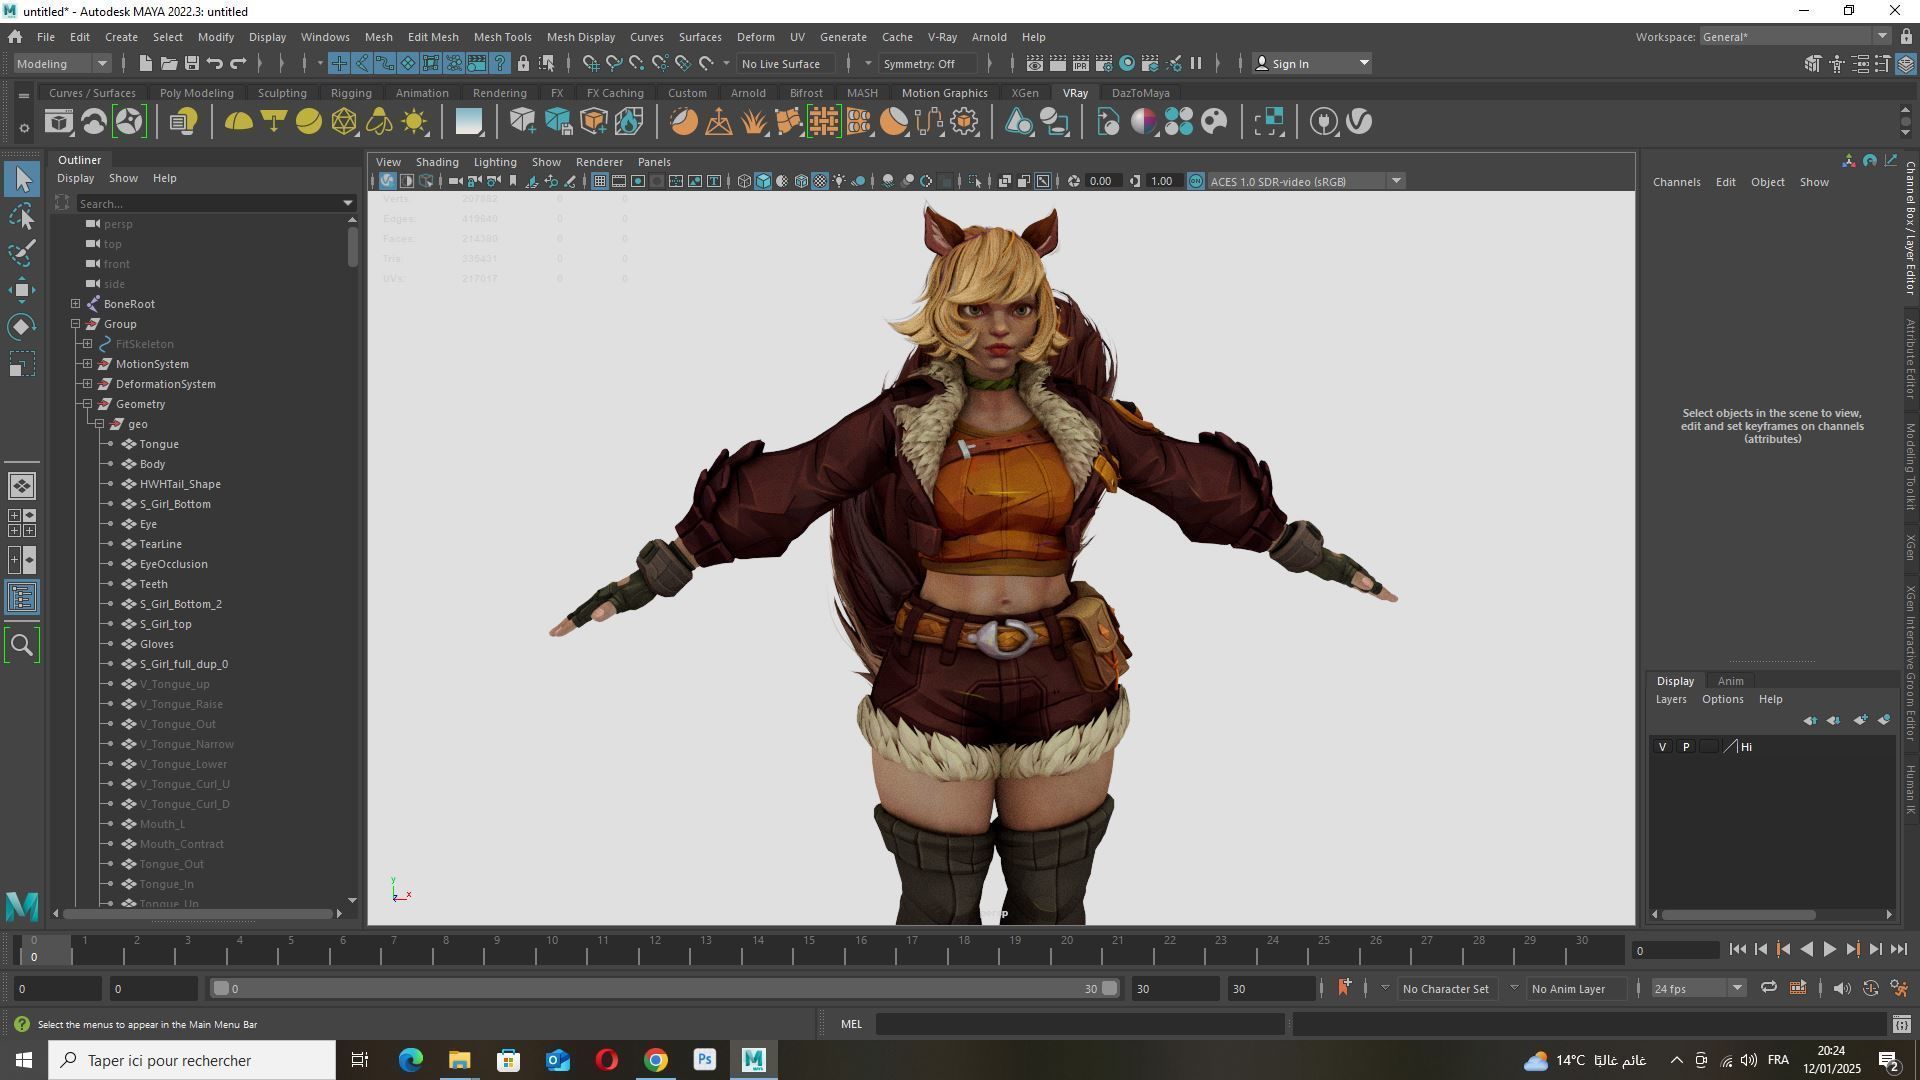Expand the MotionSystem node

pos(88,364)
